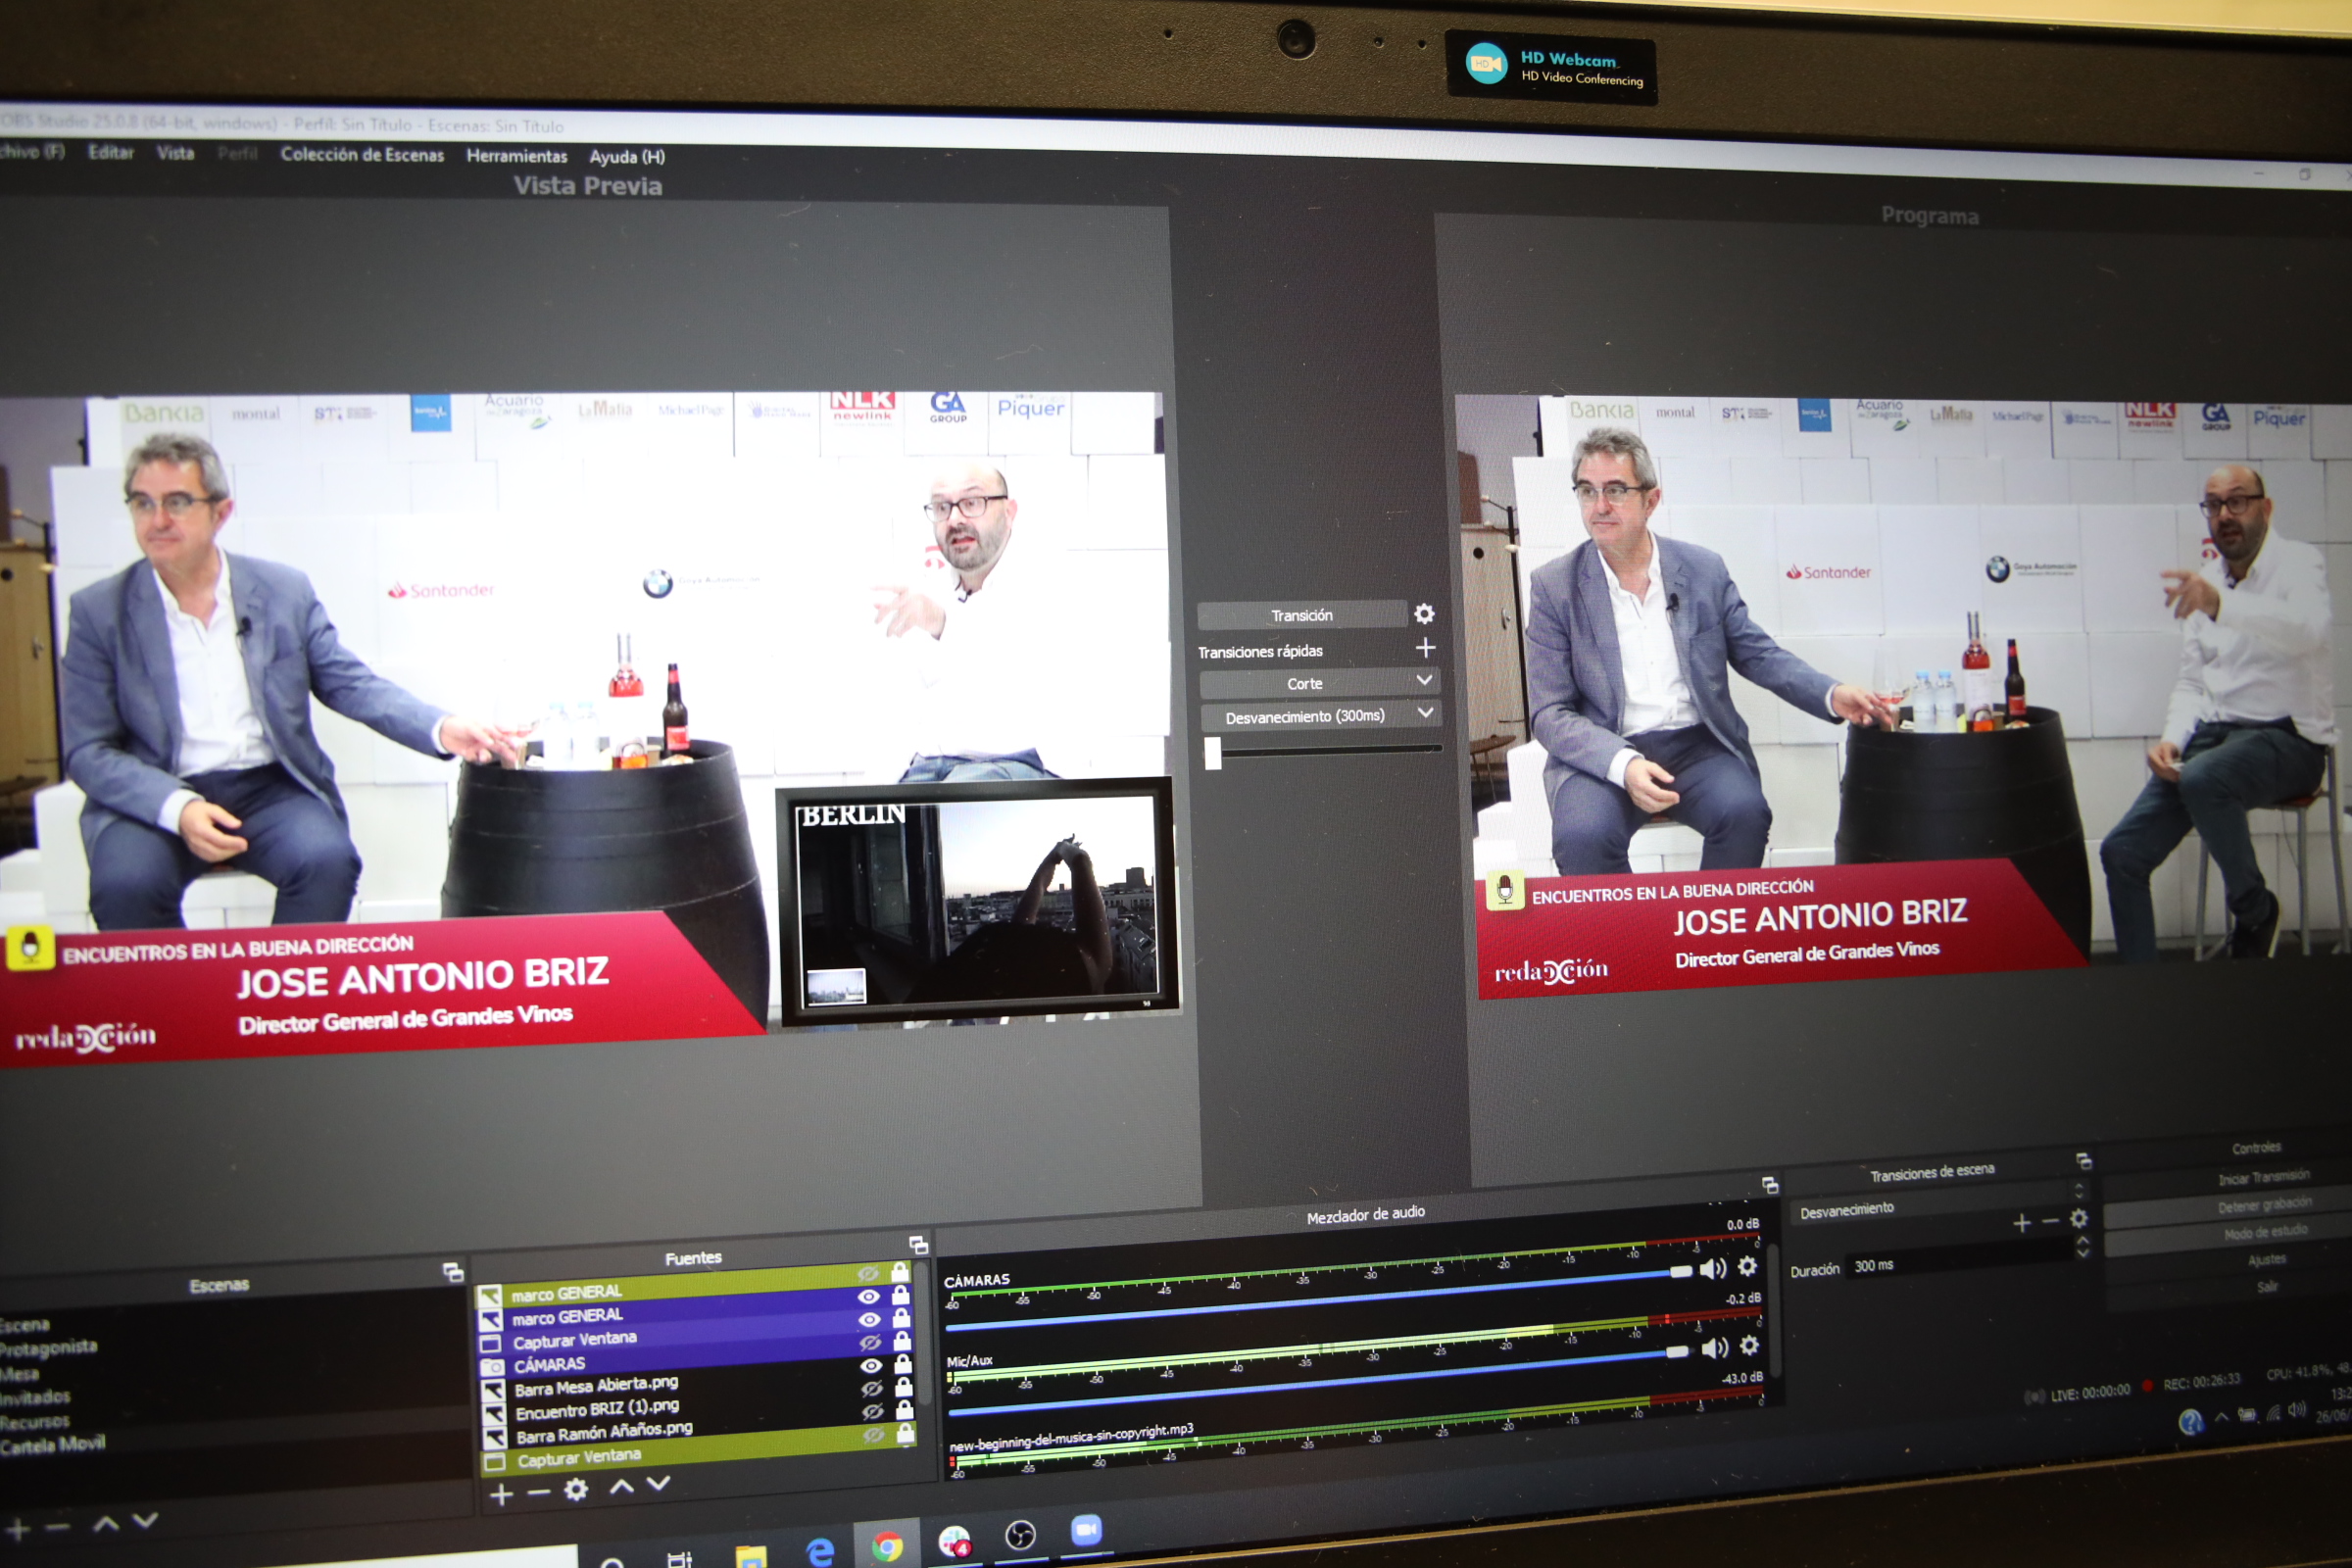Add a new scene in Escenas

coord(17,1529)
